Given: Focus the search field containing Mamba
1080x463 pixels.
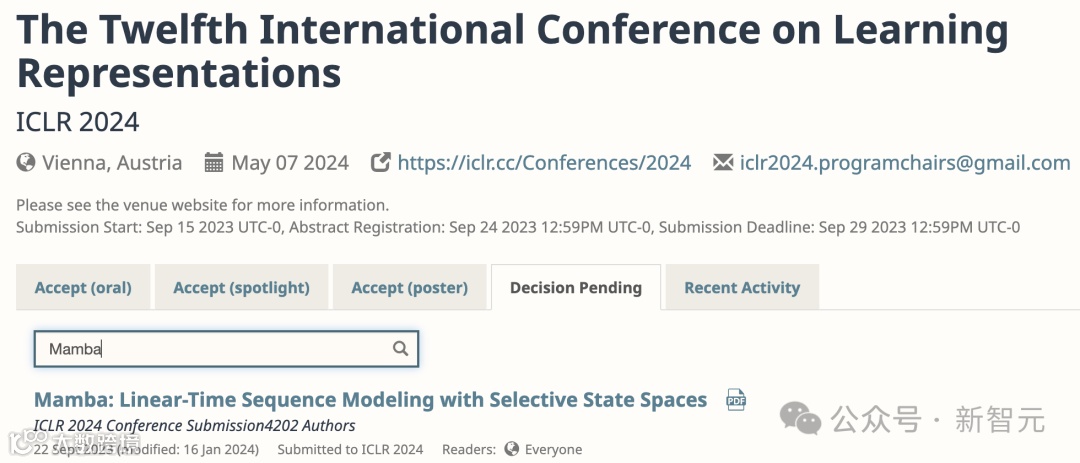Looking at the screenshot, I should click(x=215, y=349).
